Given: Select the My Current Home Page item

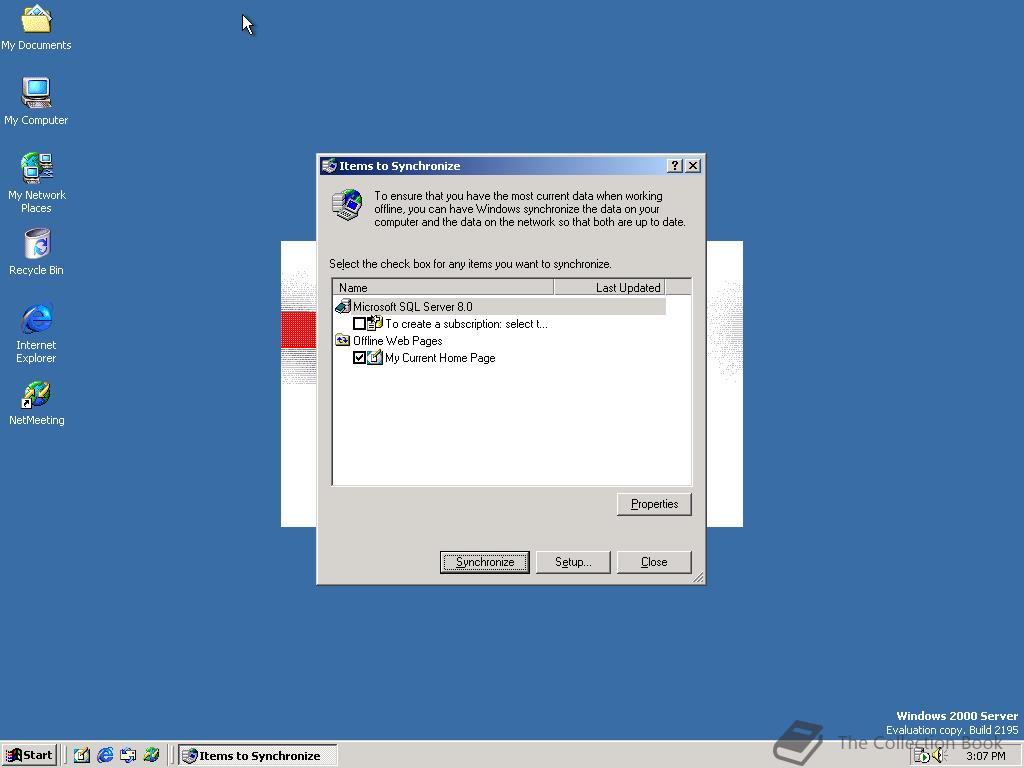Looking at the screenshot, I should [440, 357].
